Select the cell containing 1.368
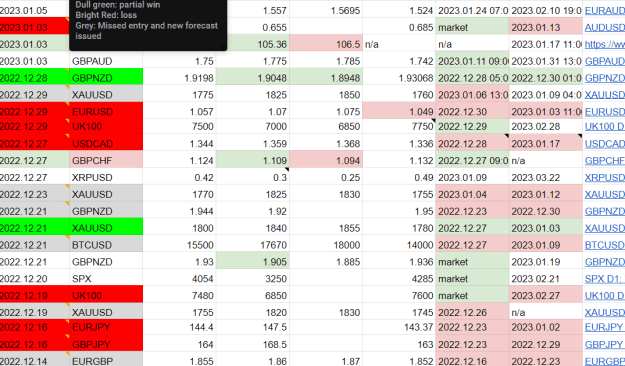The height and width of the screenshot is (366, 625). click(326, 142)
